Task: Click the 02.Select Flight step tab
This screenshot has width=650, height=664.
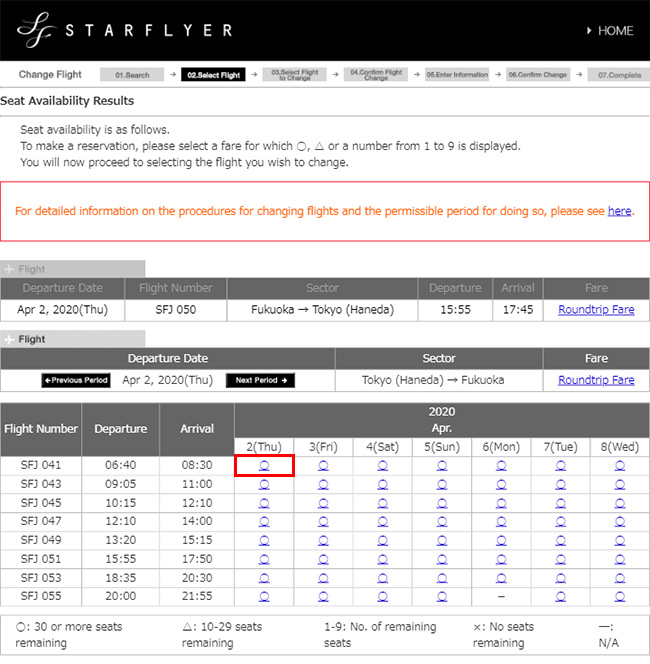Action: click(x=214, y=75)
